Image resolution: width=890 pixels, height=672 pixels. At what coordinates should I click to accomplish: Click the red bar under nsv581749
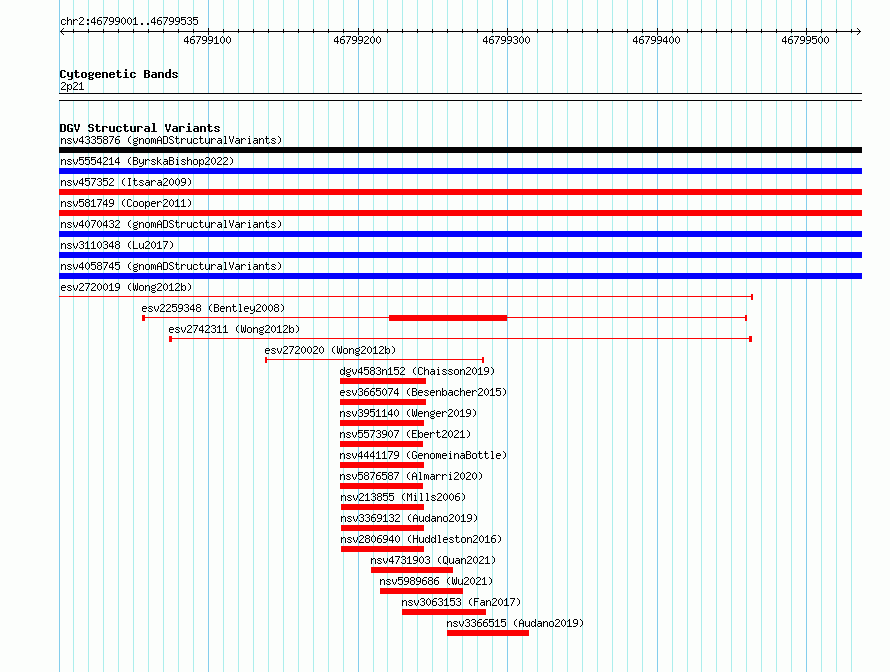(x=460, y=213)
